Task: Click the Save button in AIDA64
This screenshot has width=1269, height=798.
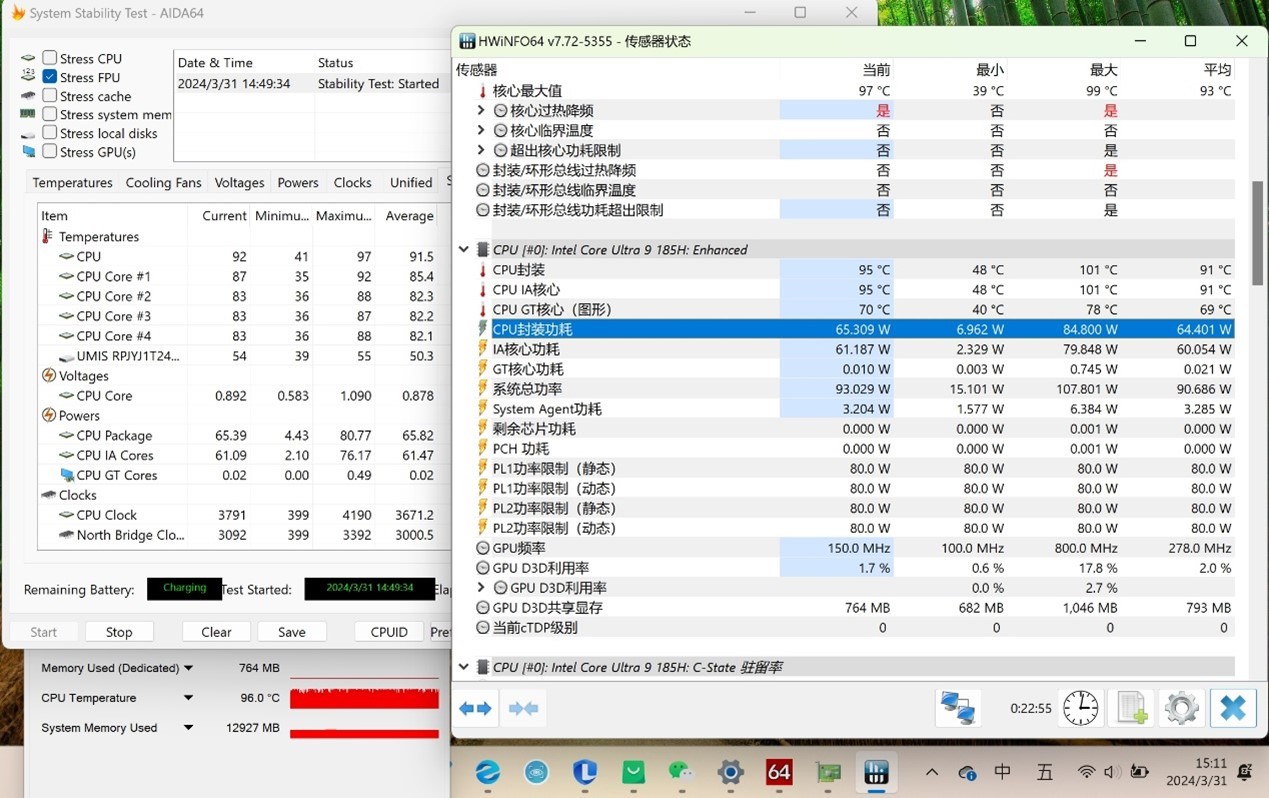Action: point(292,632)
